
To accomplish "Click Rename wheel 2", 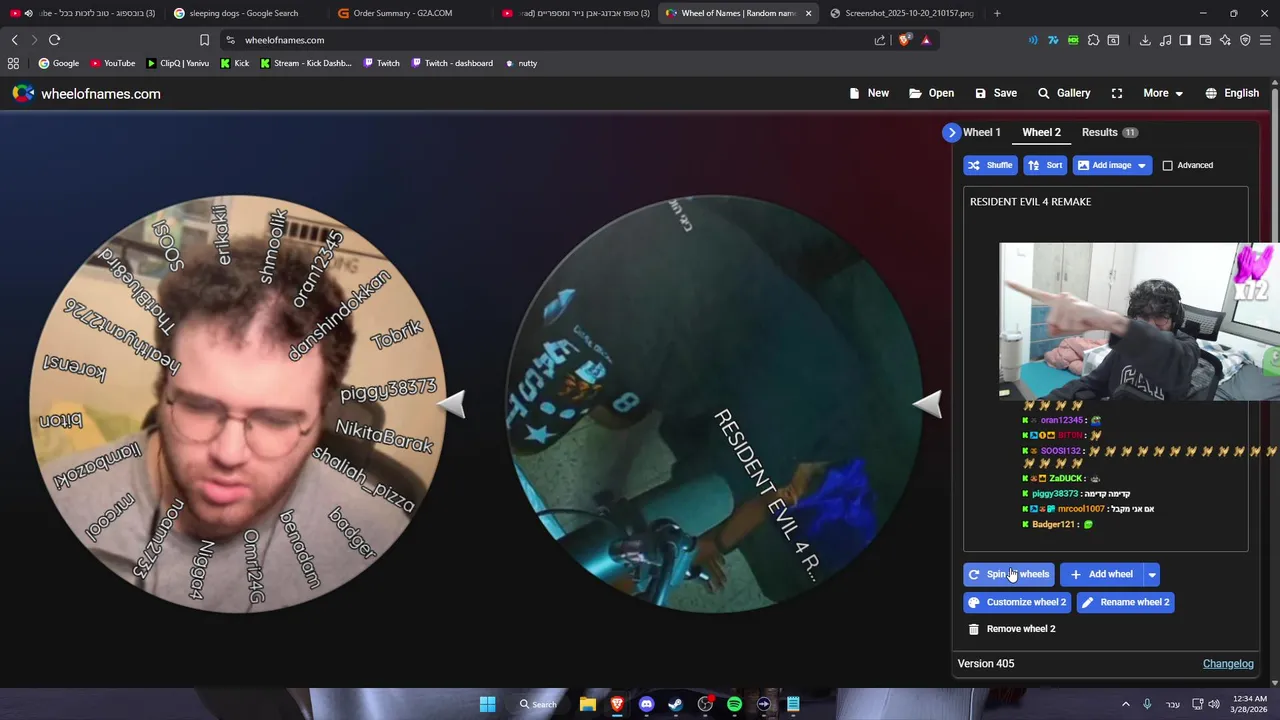I will click(x=1125, y=602).
